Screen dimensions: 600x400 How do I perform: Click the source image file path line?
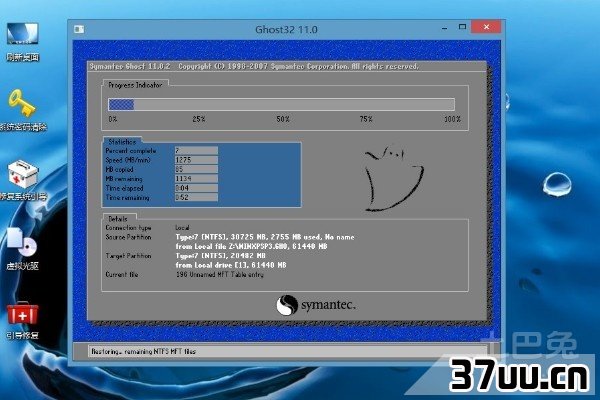point(251,247)
